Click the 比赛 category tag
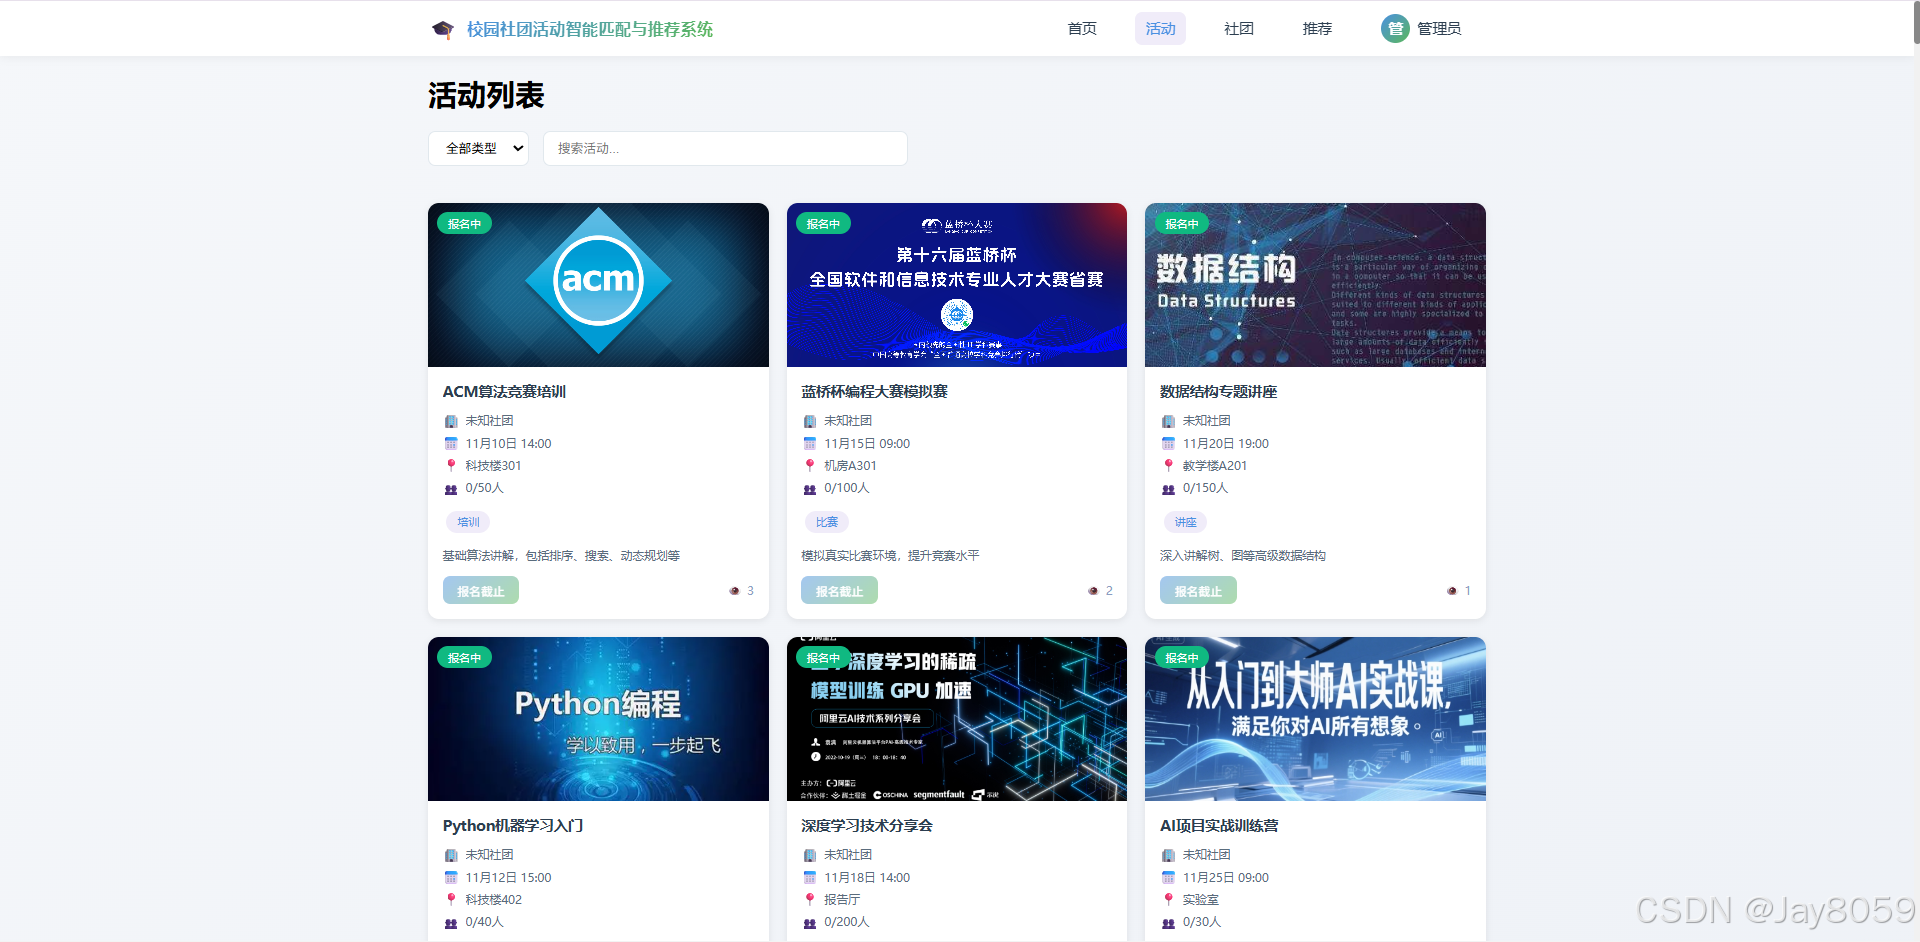This screenshot has height=942, width=1920. coord(827,522)
